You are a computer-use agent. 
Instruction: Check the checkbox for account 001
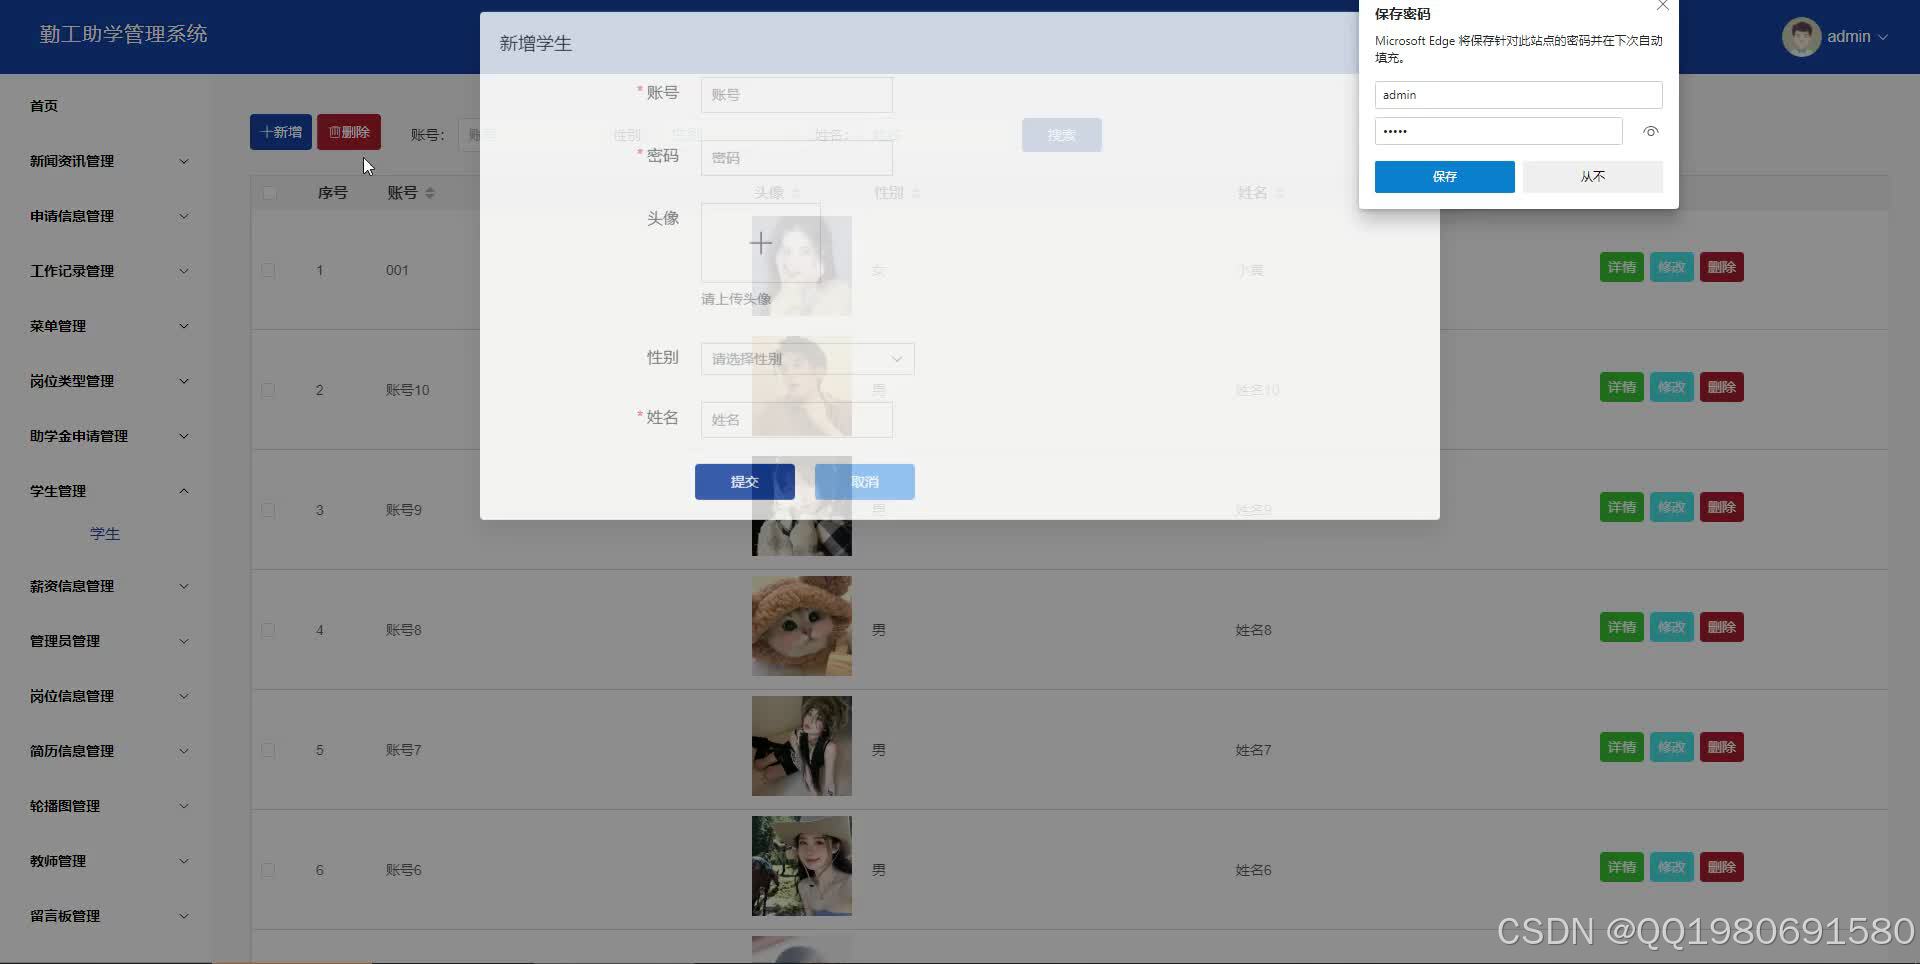268,270
